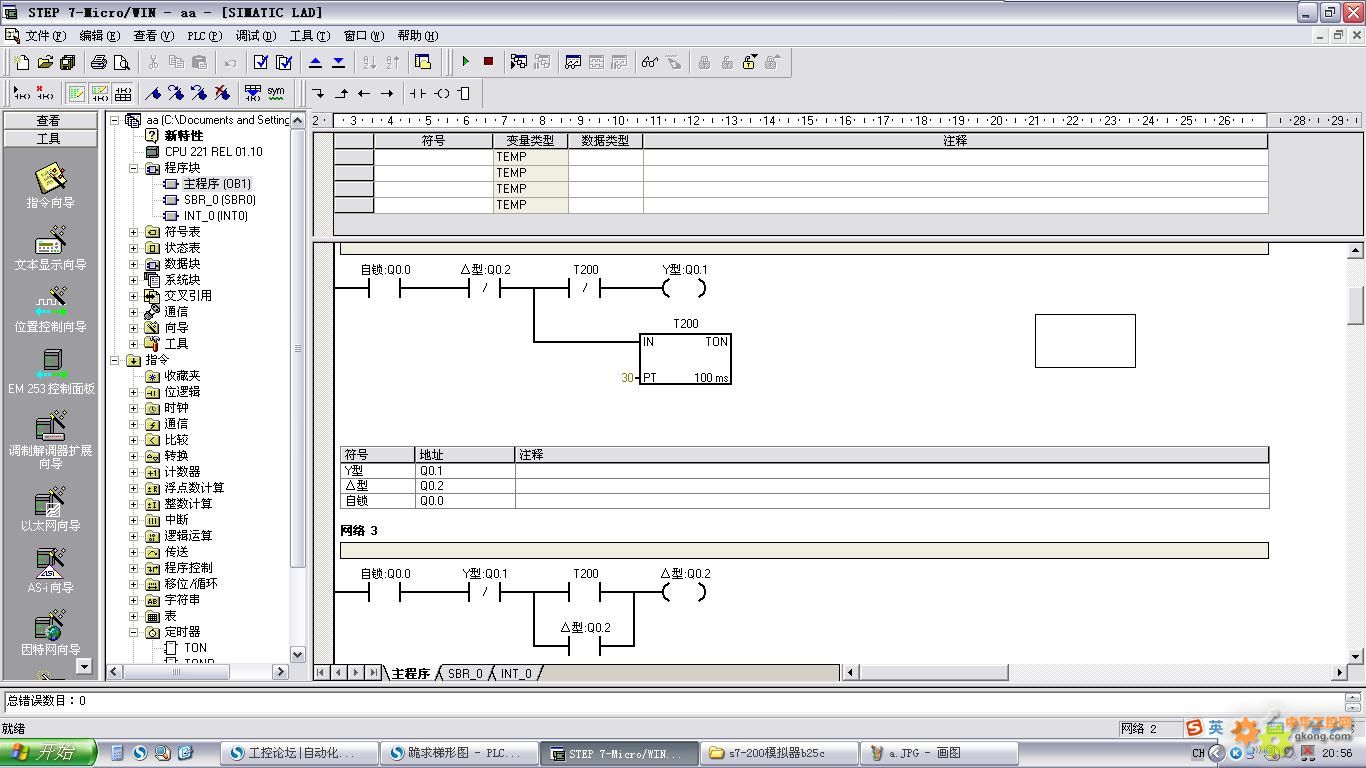Click the sym symbol table icon
Screen dimensions: 1366x768
tap(276, 93)
